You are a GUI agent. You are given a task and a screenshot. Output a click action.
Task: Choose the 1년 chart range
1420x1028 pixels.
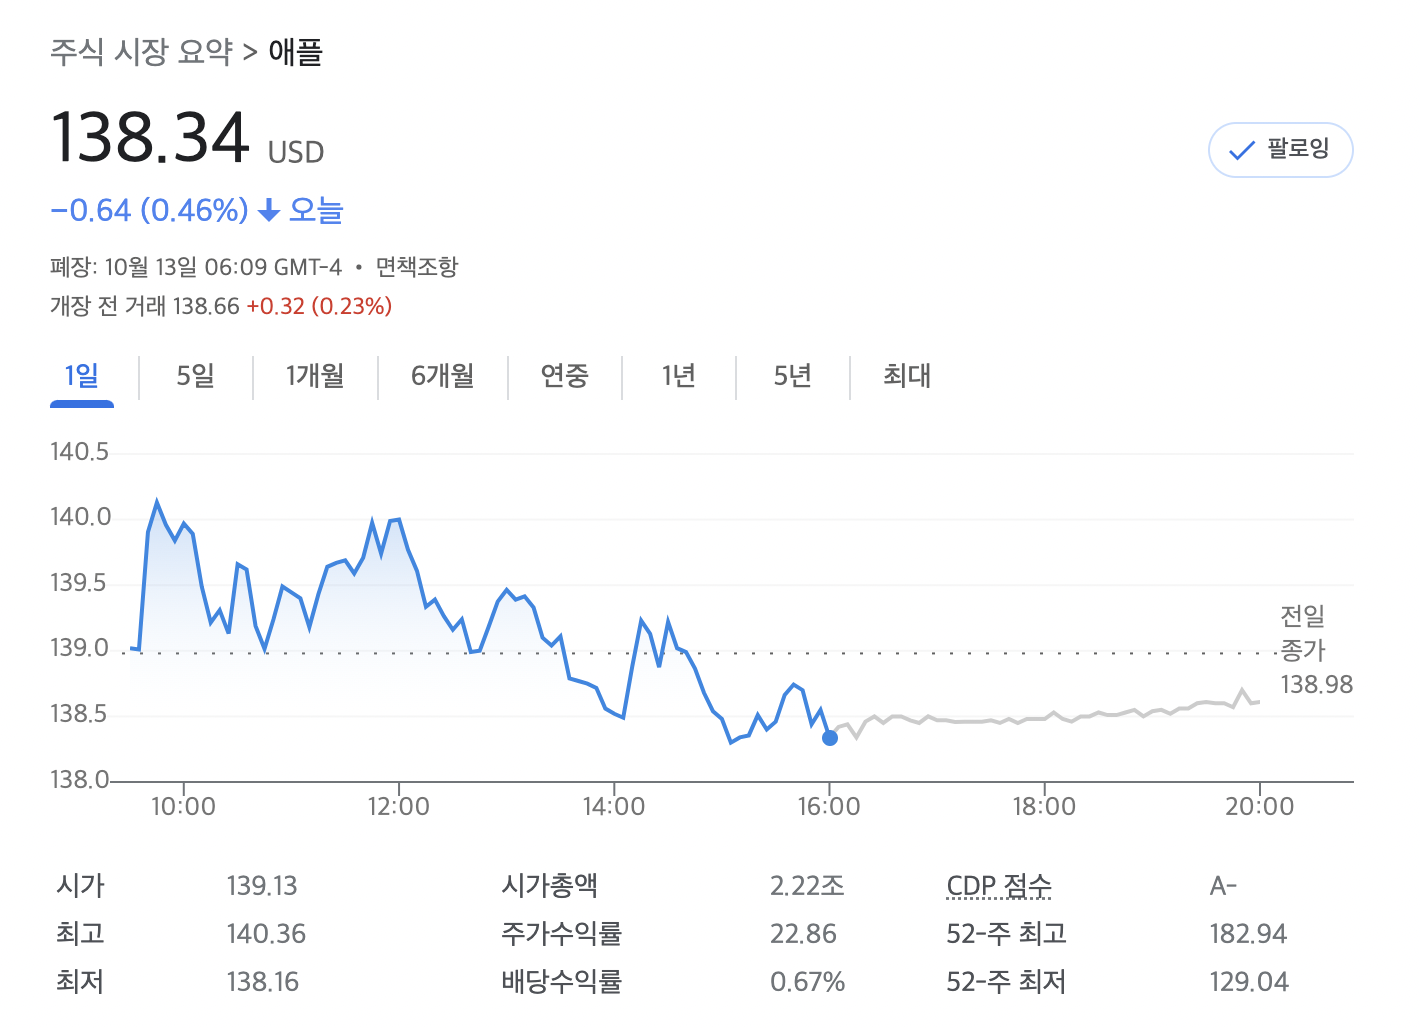click(x=679, y=377)
